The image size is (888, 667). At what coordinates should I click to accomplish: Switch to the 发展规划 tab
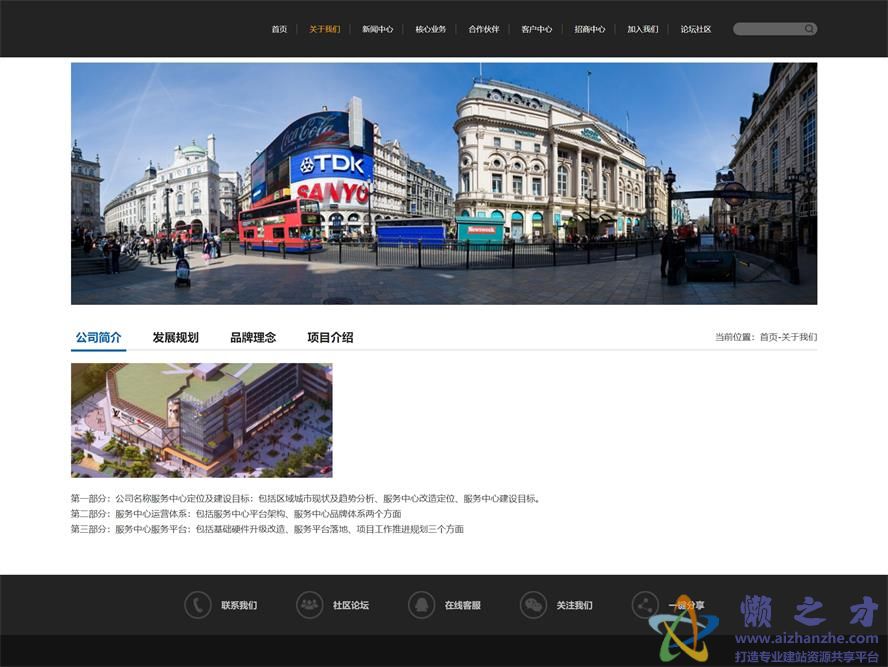click(x=175, y=338)
